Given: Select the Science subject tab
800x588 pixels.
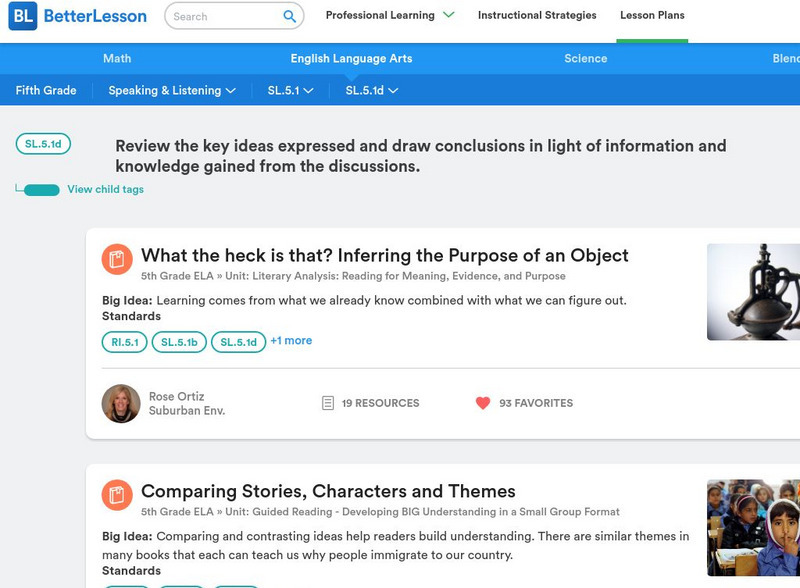Looking at the screenshot, I should coord(585,59).
